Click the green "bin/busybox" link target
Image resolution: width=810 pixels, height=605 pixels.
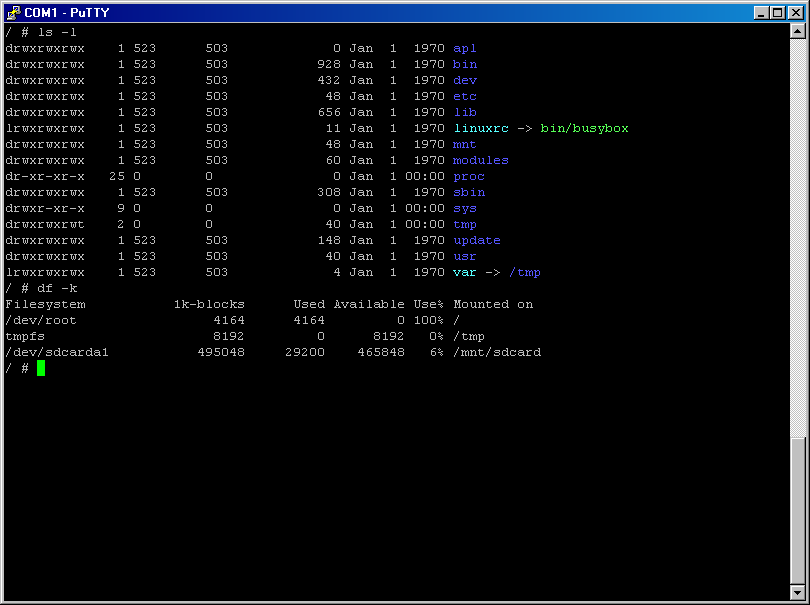click(584, 128)
